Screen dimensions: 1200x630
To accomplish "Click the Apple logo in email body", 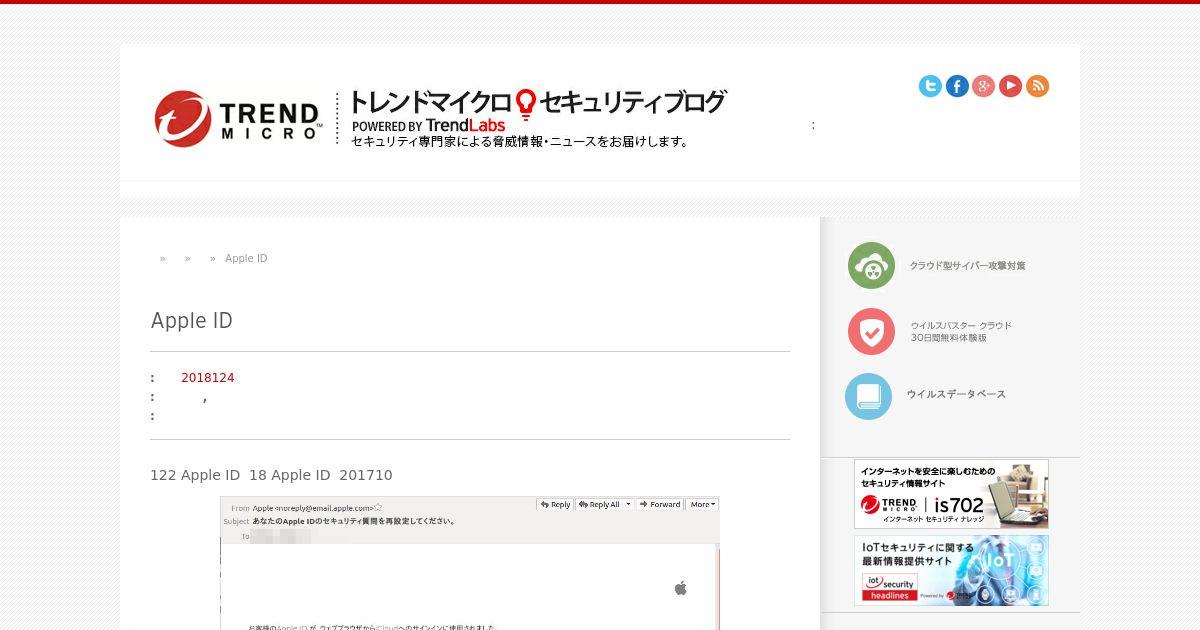I will (681, 588).
